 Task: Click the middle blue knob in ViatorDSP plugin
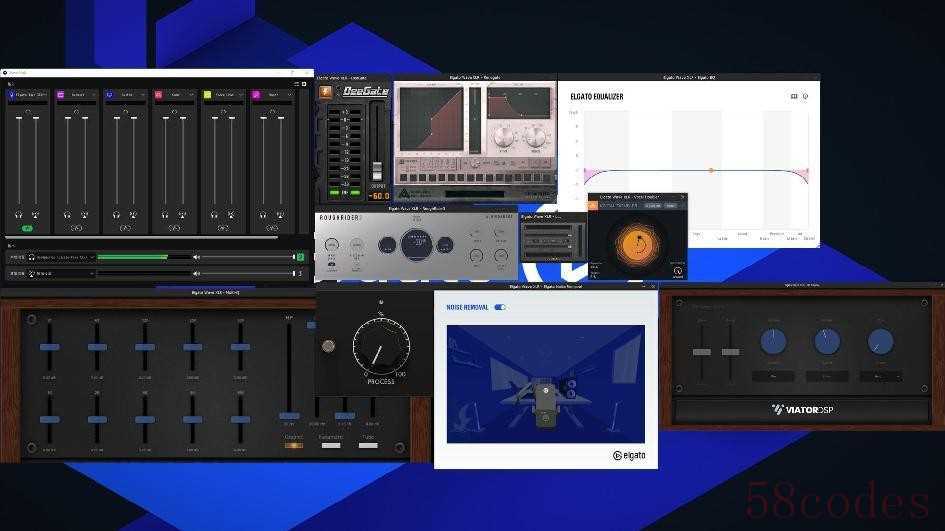click(827, 341)
